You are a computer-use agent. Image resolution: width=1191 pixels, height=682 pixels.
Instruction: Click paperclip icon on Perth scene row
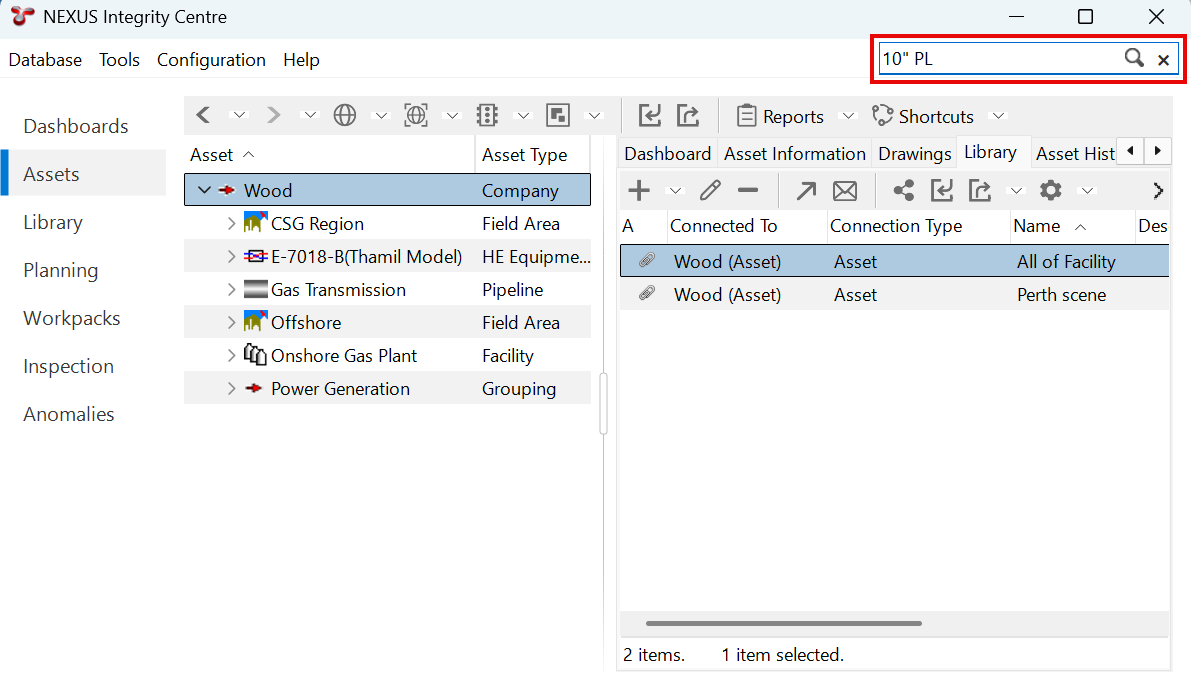(646, 293)
